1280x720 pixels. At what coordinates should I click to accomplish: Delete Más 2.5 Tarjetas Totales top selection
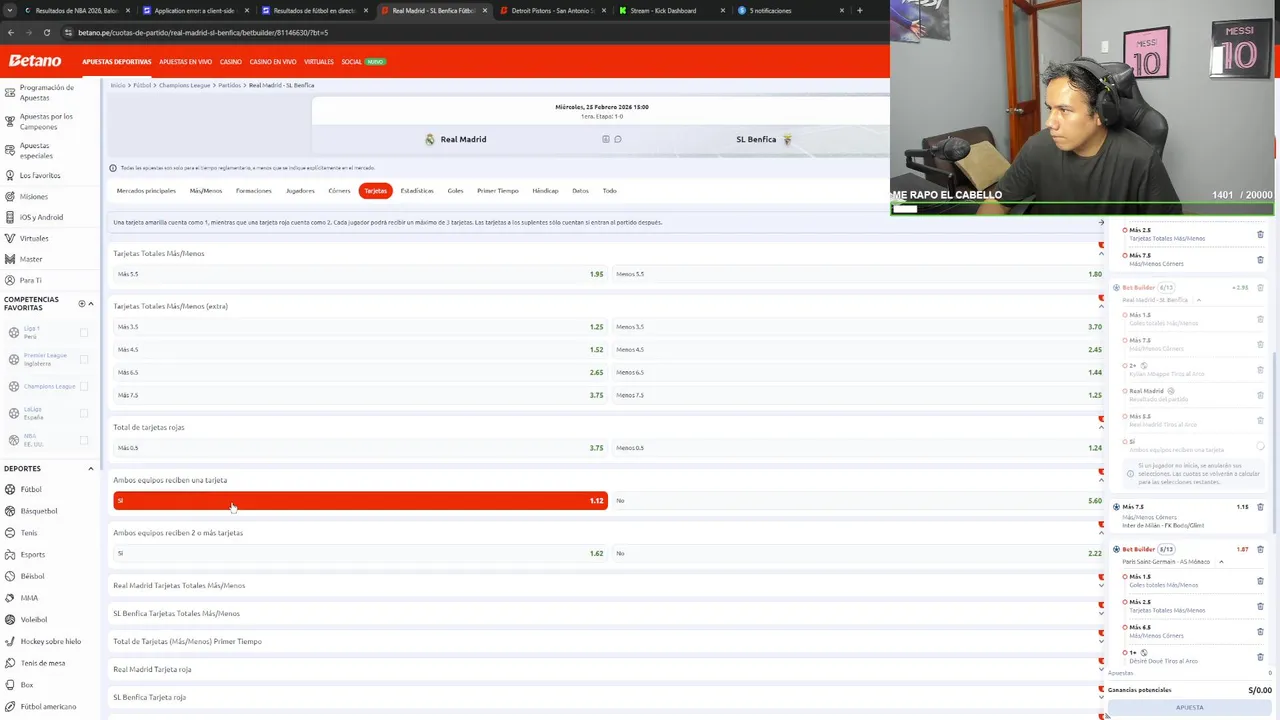1260,234
